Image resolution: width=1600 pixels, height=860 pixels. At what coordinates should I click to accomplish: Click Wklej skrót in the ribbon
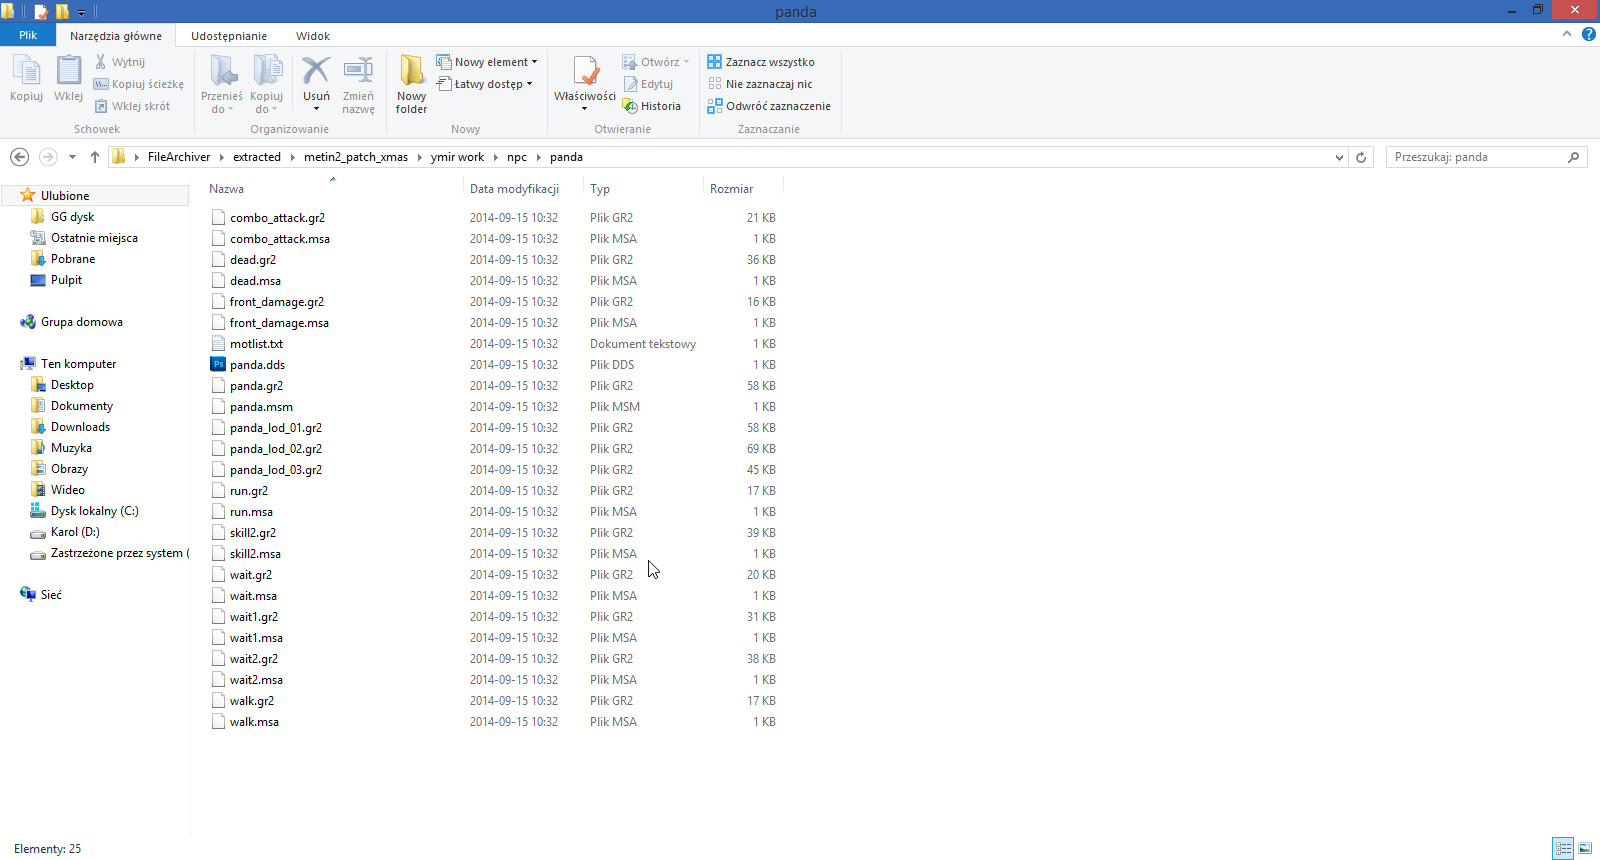click(132, 106)
